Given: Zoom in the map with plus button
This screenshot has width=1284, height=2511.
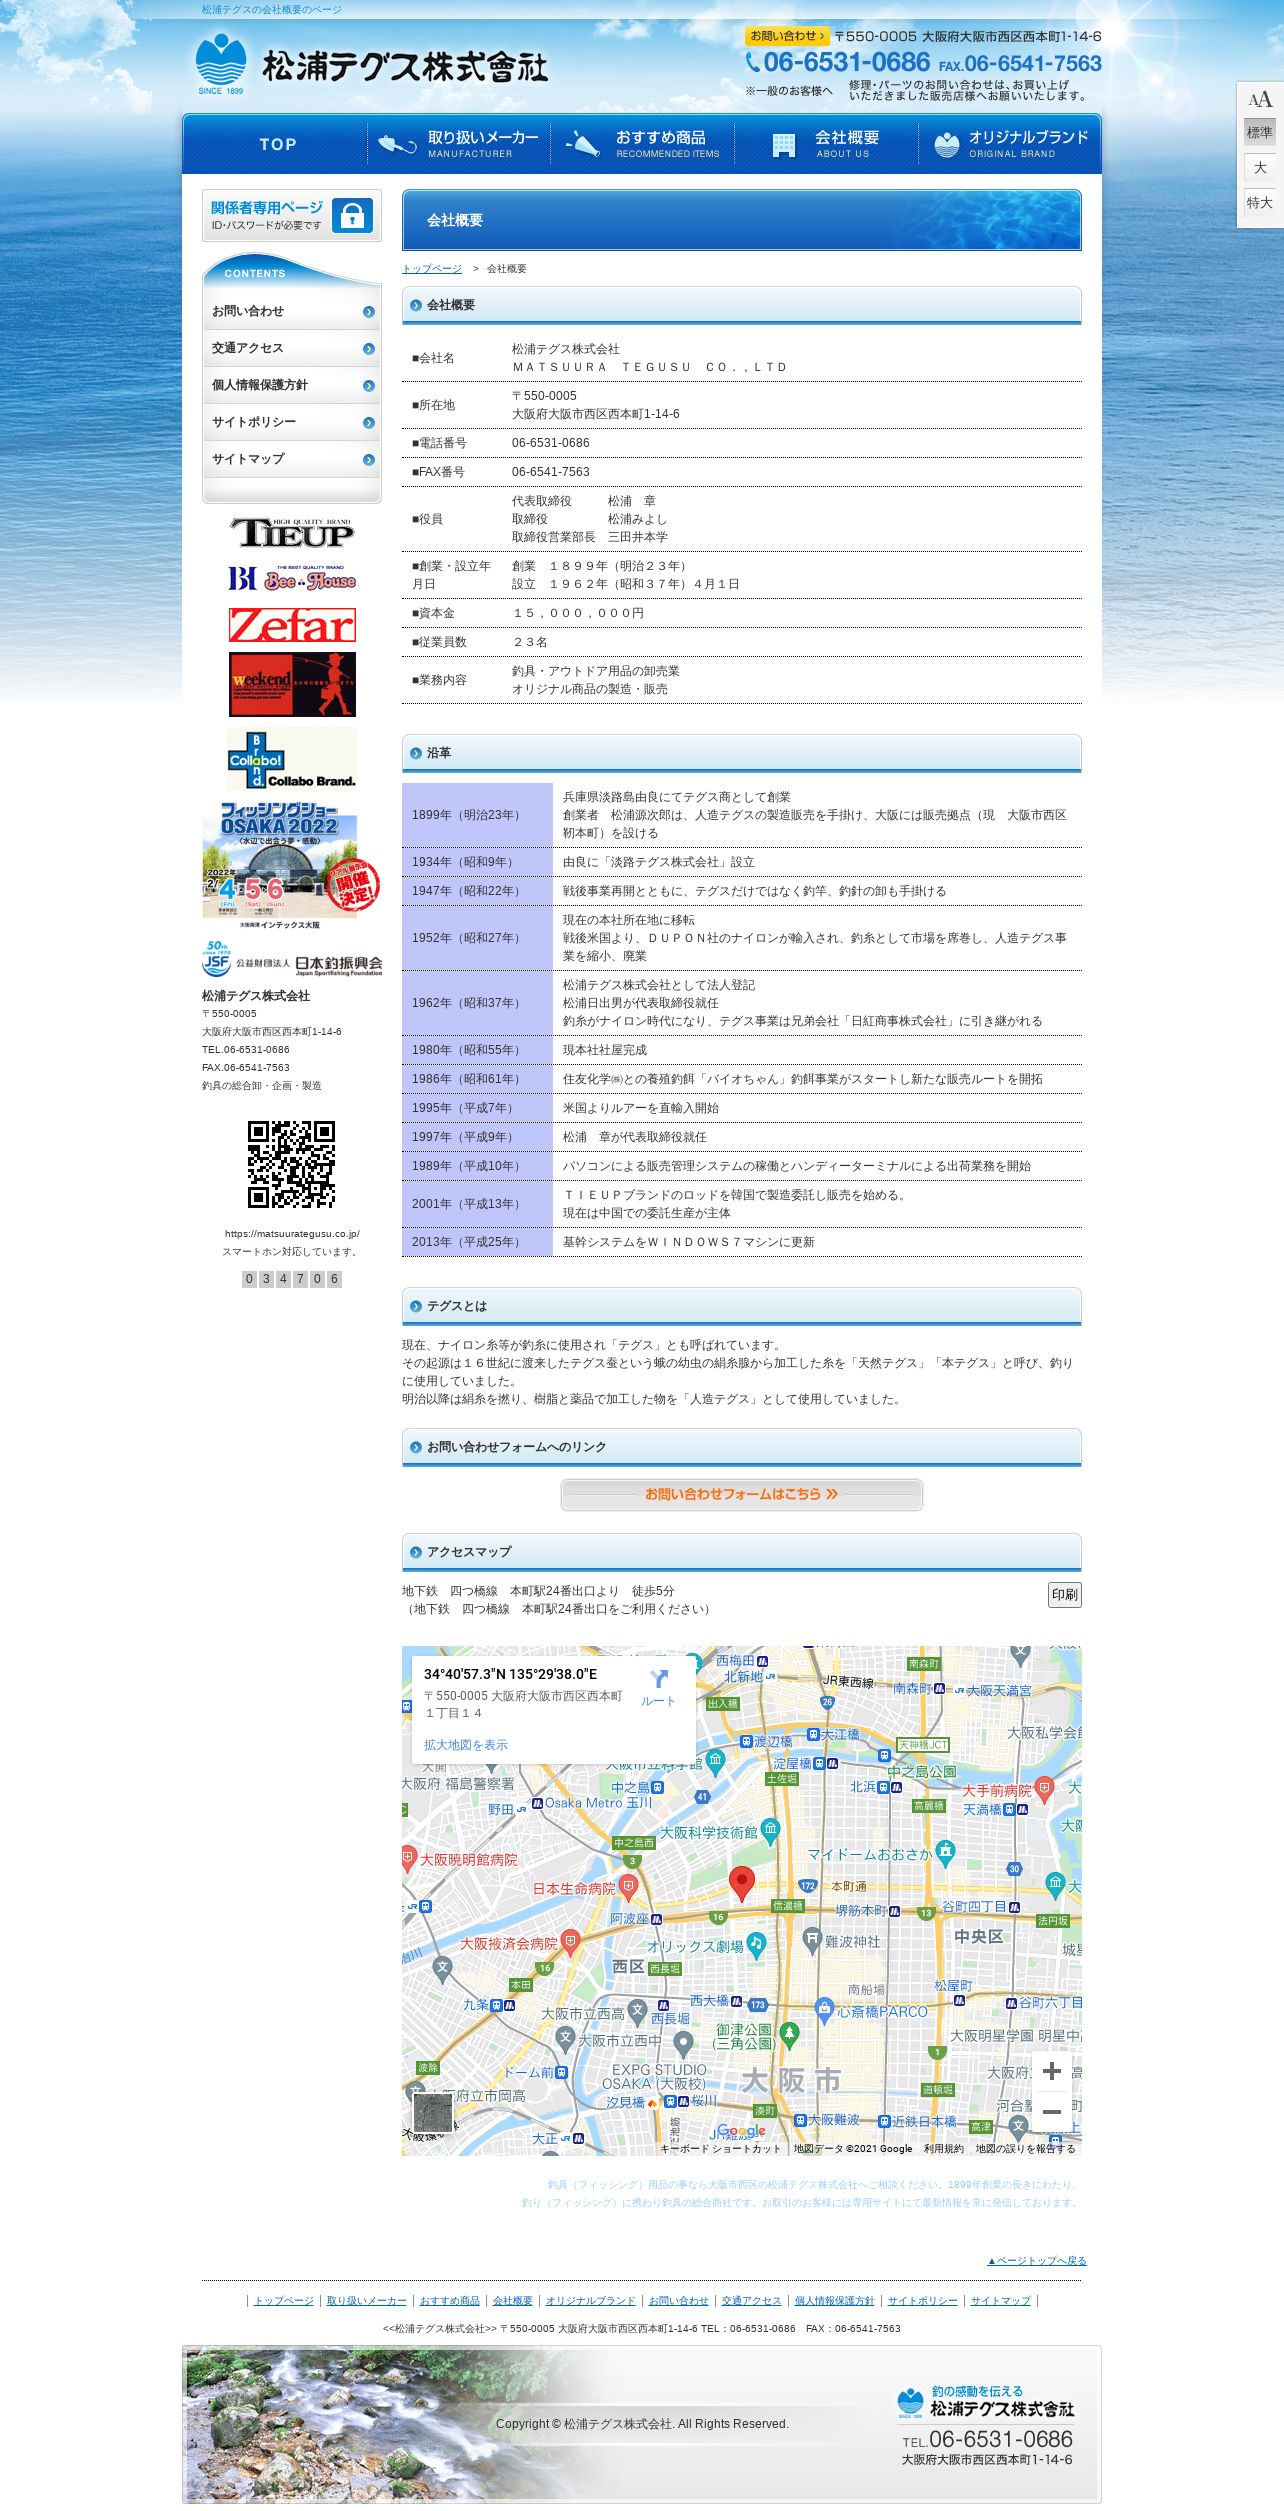Looking at the screenshot, I should click(1052, 2071).
